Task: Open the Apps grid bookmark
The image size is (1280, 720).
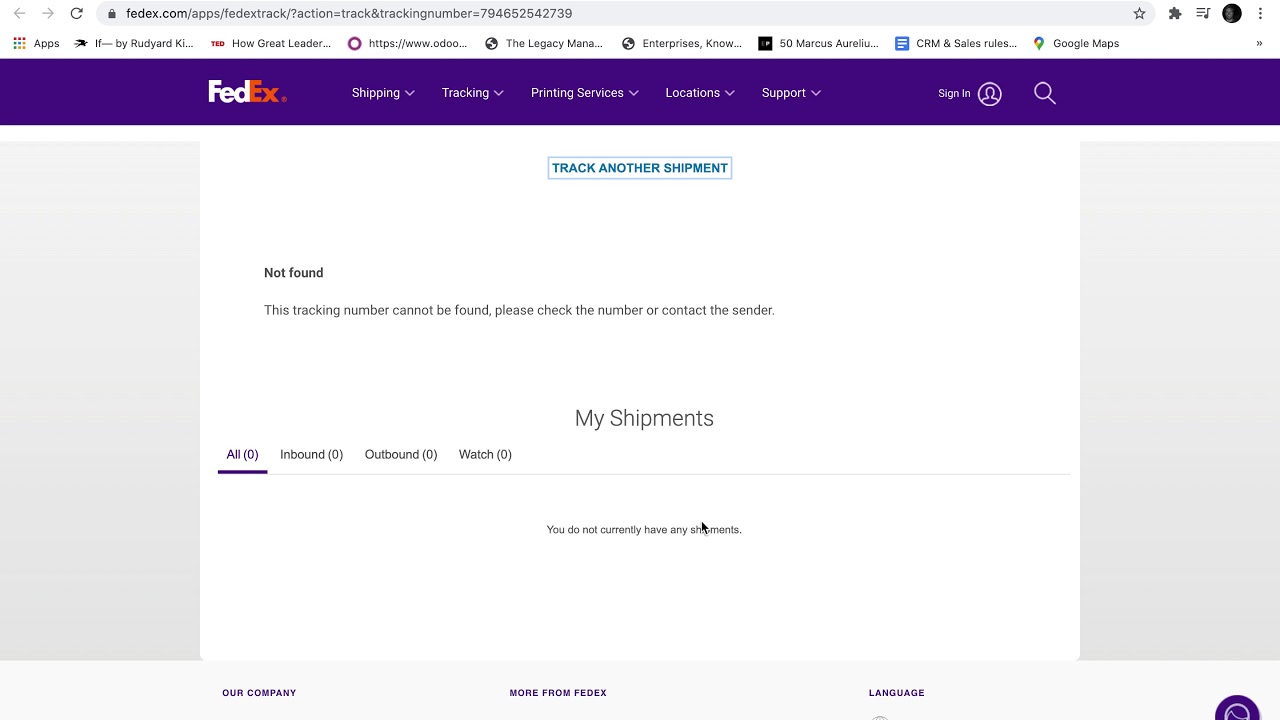Action: 36,43
